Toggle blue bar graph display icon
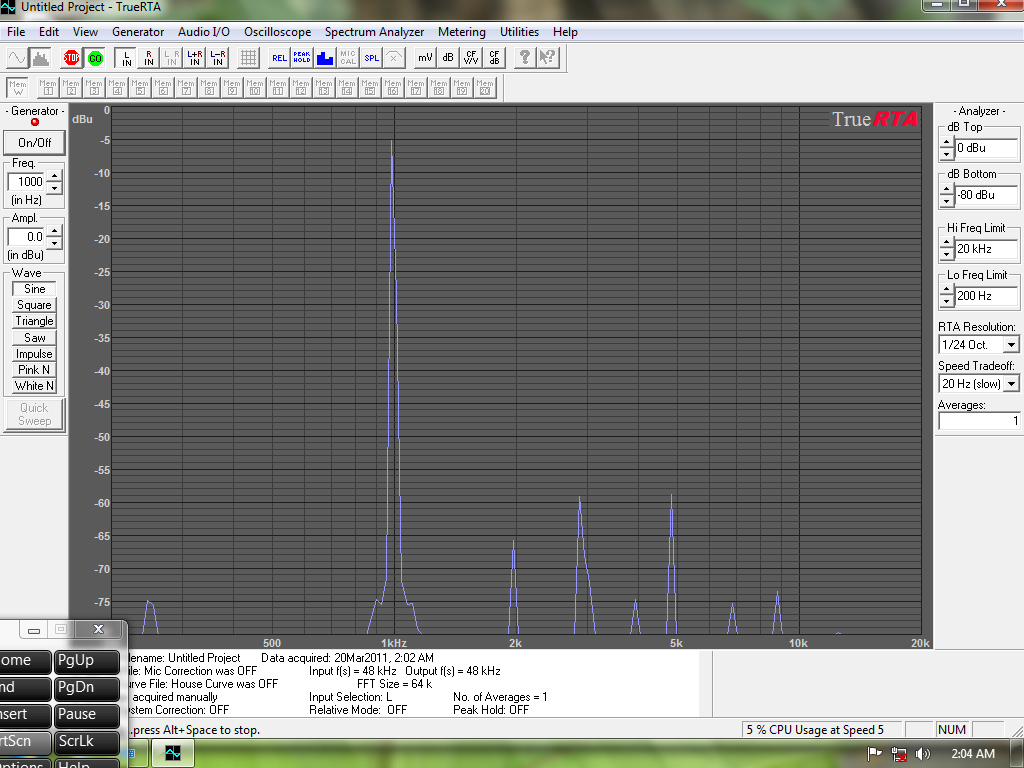The image size is (1024, 768). pos(325,58)
